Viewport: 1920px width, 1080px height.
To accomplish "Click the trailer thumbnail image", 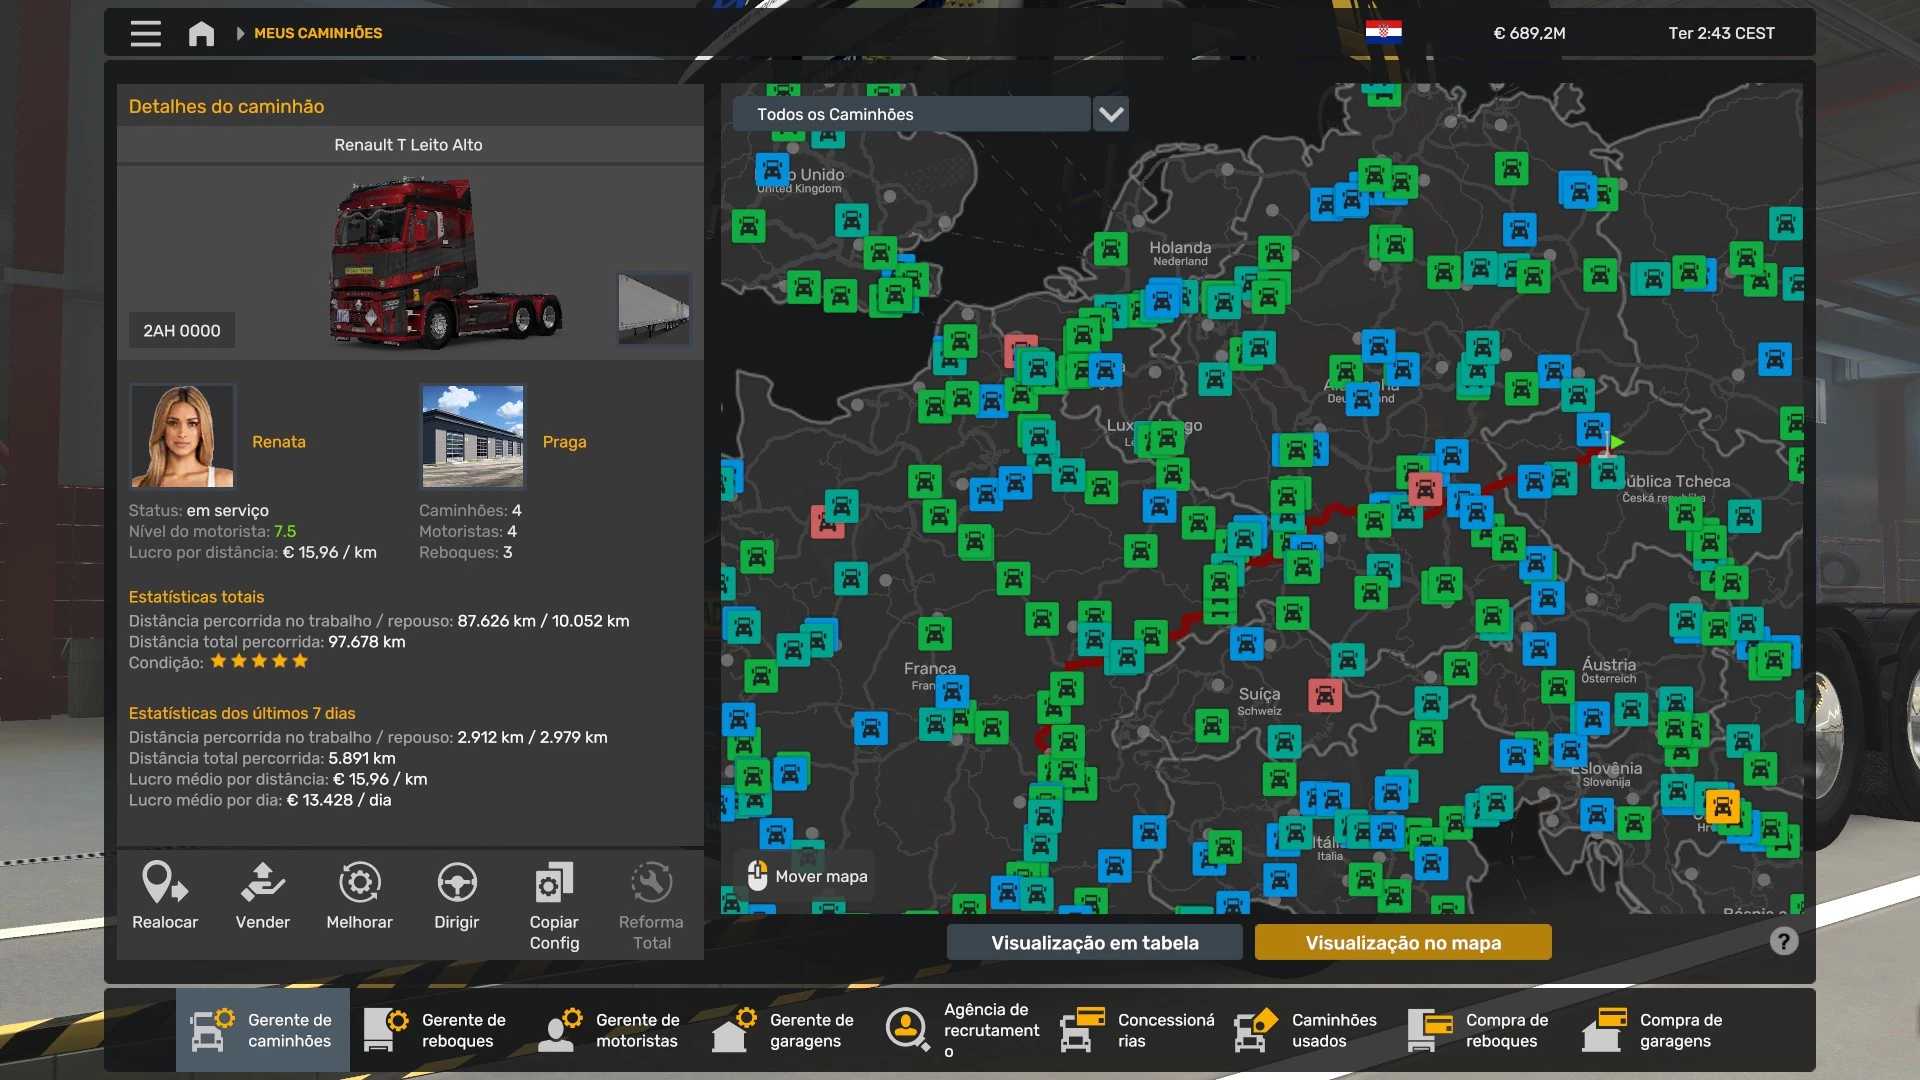I will 653,308.
